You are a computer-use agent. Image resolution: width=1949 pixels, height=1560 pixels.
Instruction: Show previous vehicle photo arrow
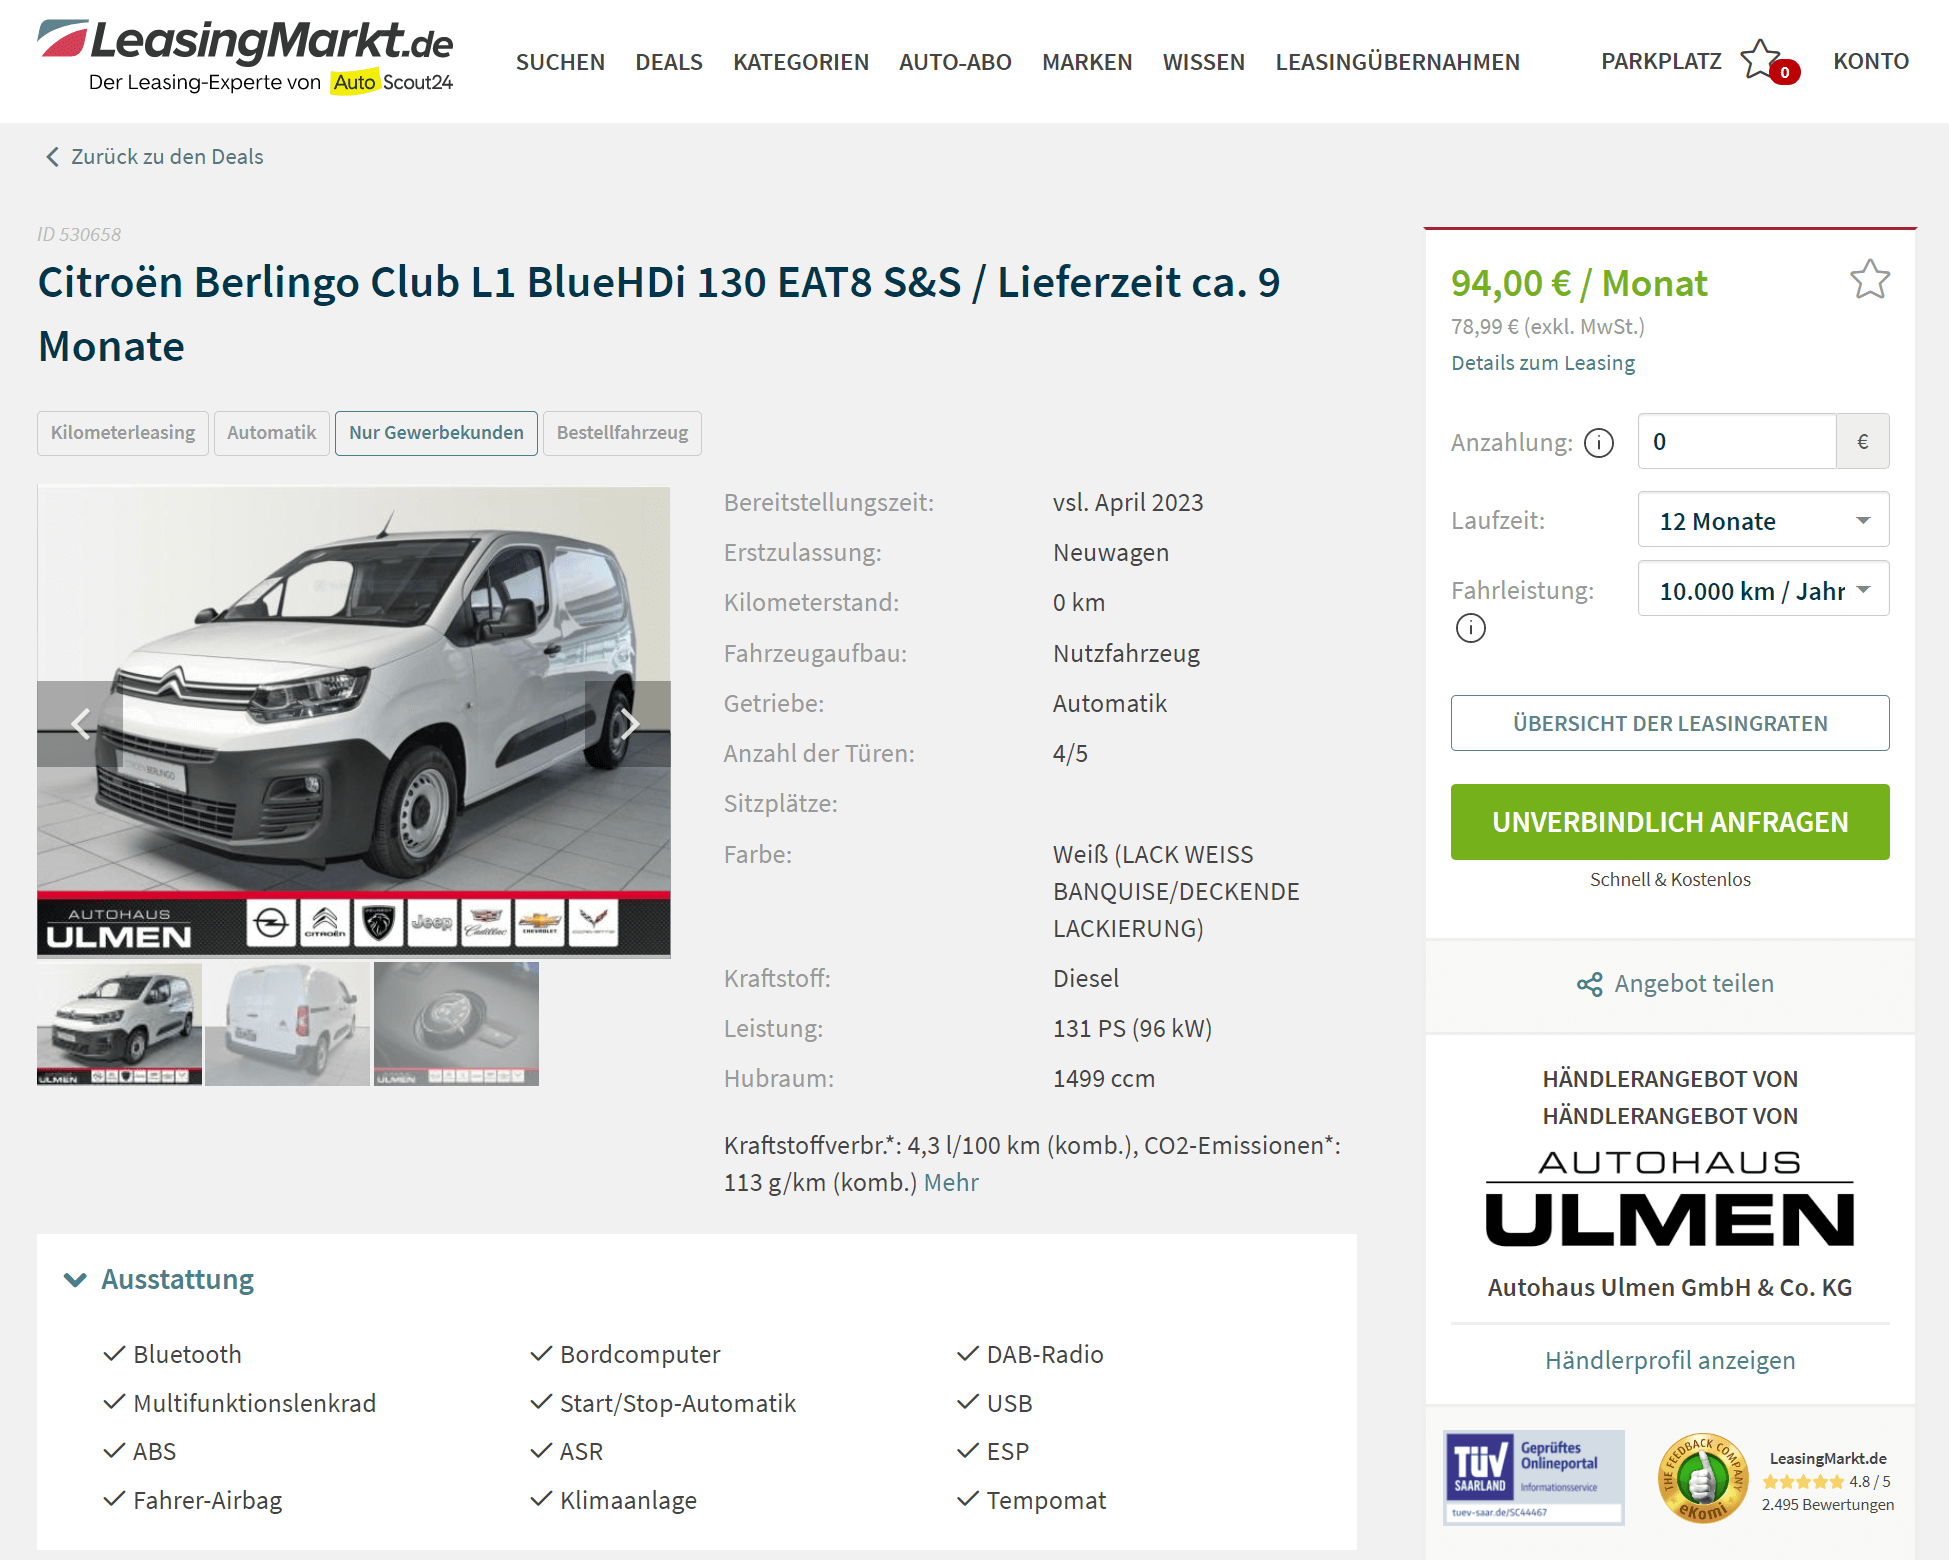80,724
